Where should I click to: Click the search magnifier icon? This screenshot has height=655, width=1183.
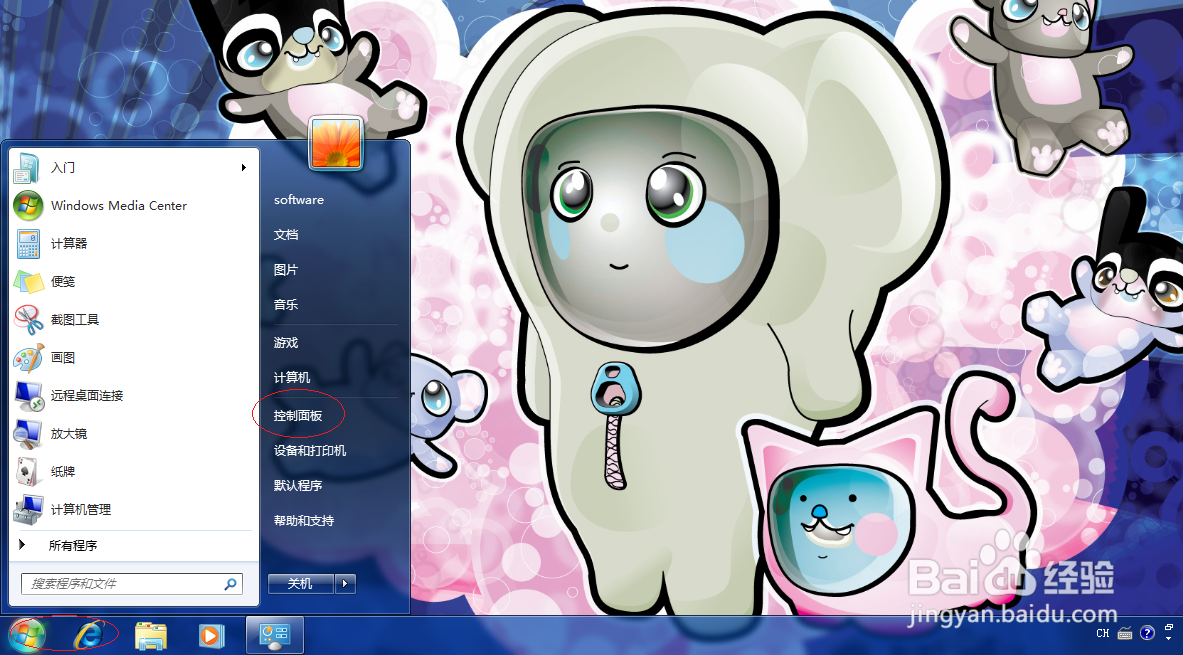tap(230, 583)
